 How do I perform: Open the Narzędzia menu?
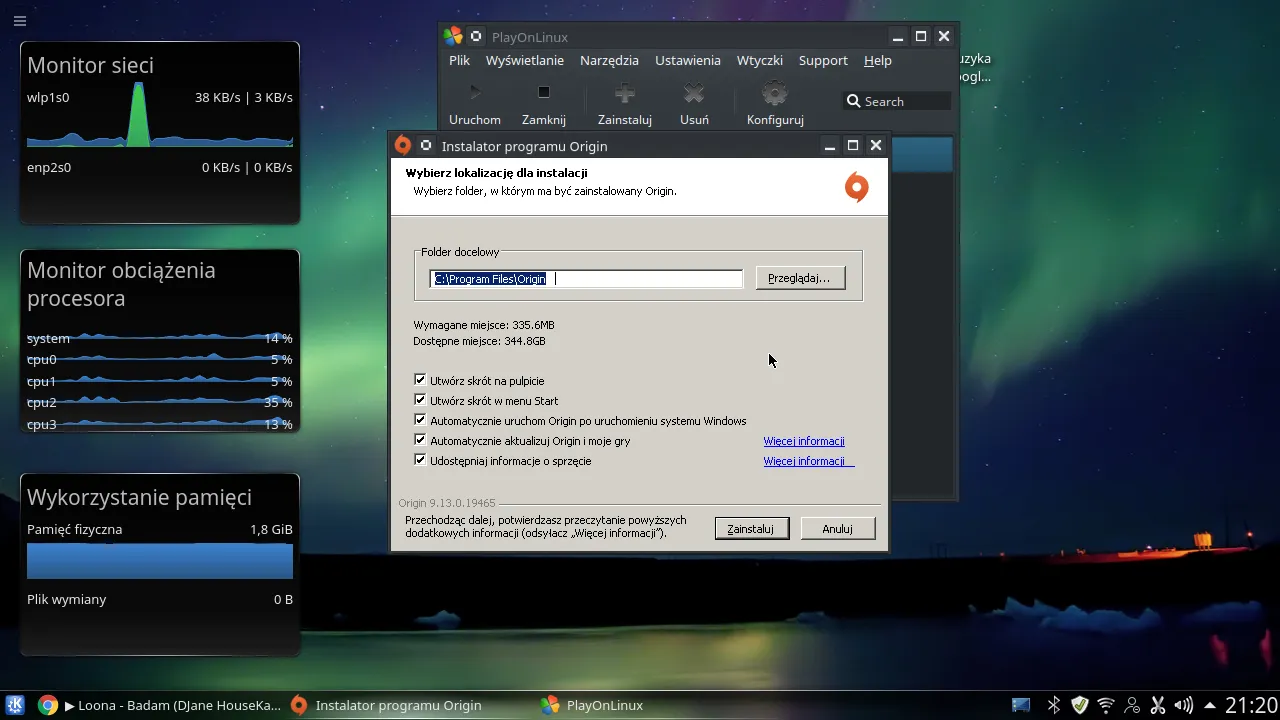click(x=609, y=60)
